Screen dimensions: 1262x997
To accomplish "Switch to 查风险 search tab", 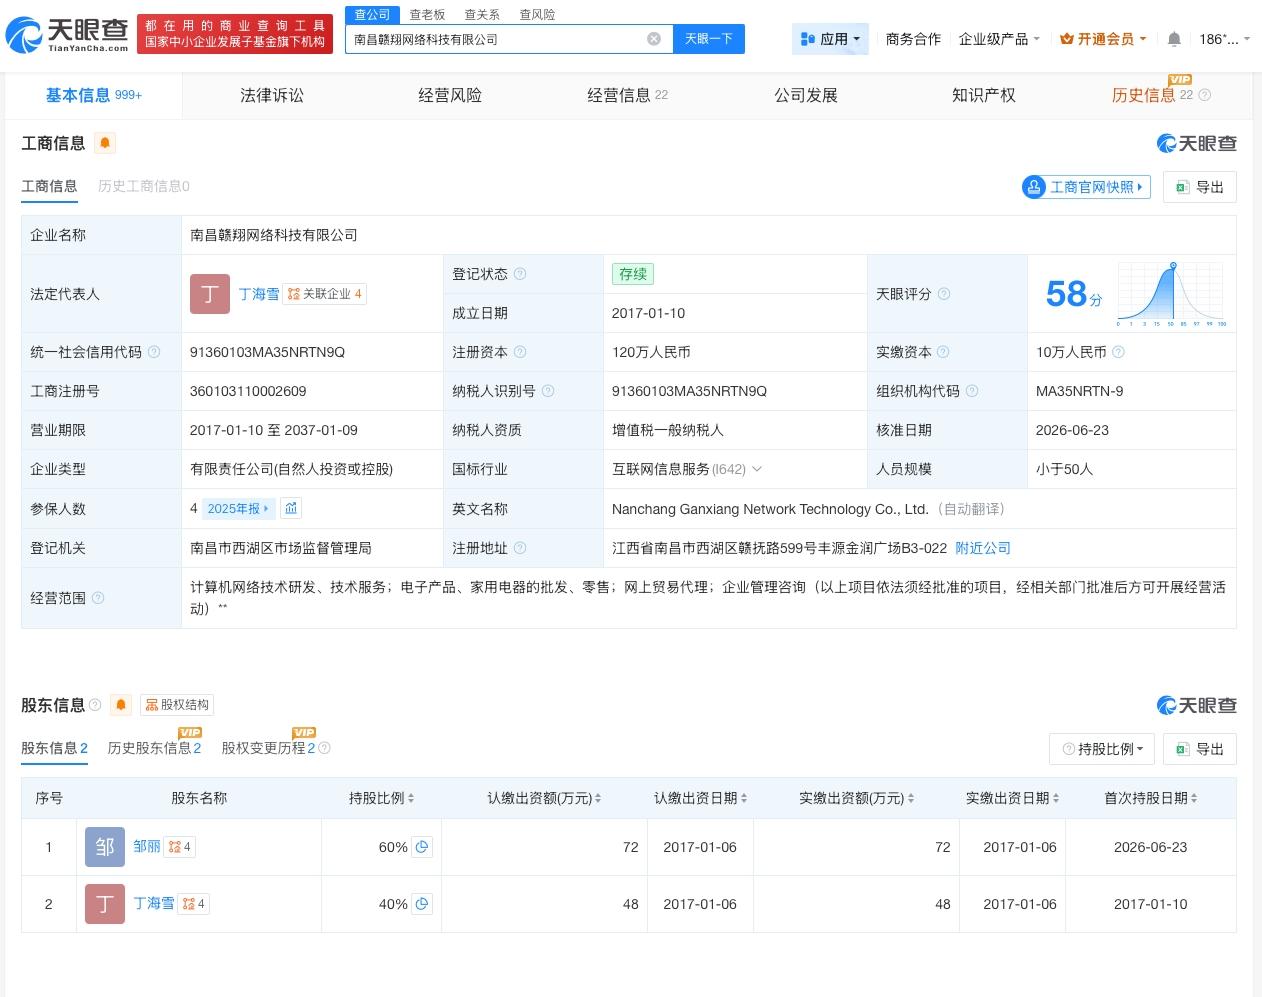I will tap(537, 15).
